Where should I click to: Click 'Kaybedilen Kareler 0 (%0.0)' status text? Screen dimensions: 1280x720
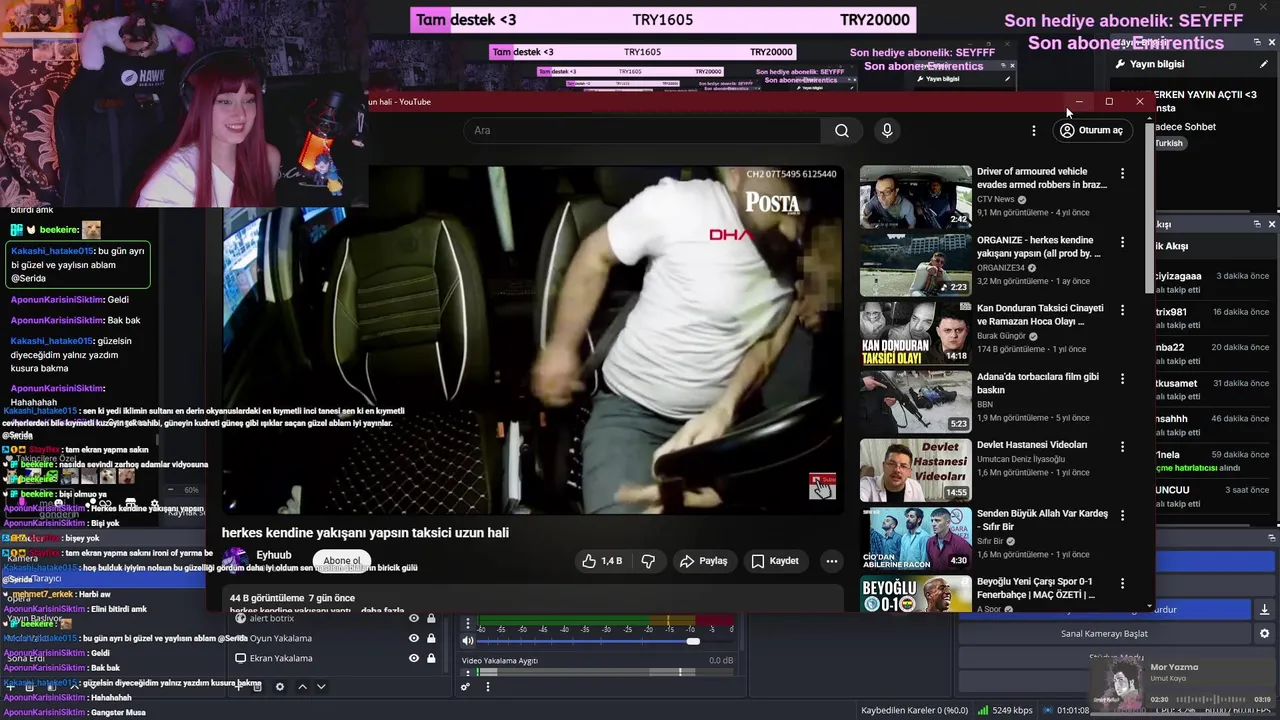pyautogui.click(x=914, y=710)
